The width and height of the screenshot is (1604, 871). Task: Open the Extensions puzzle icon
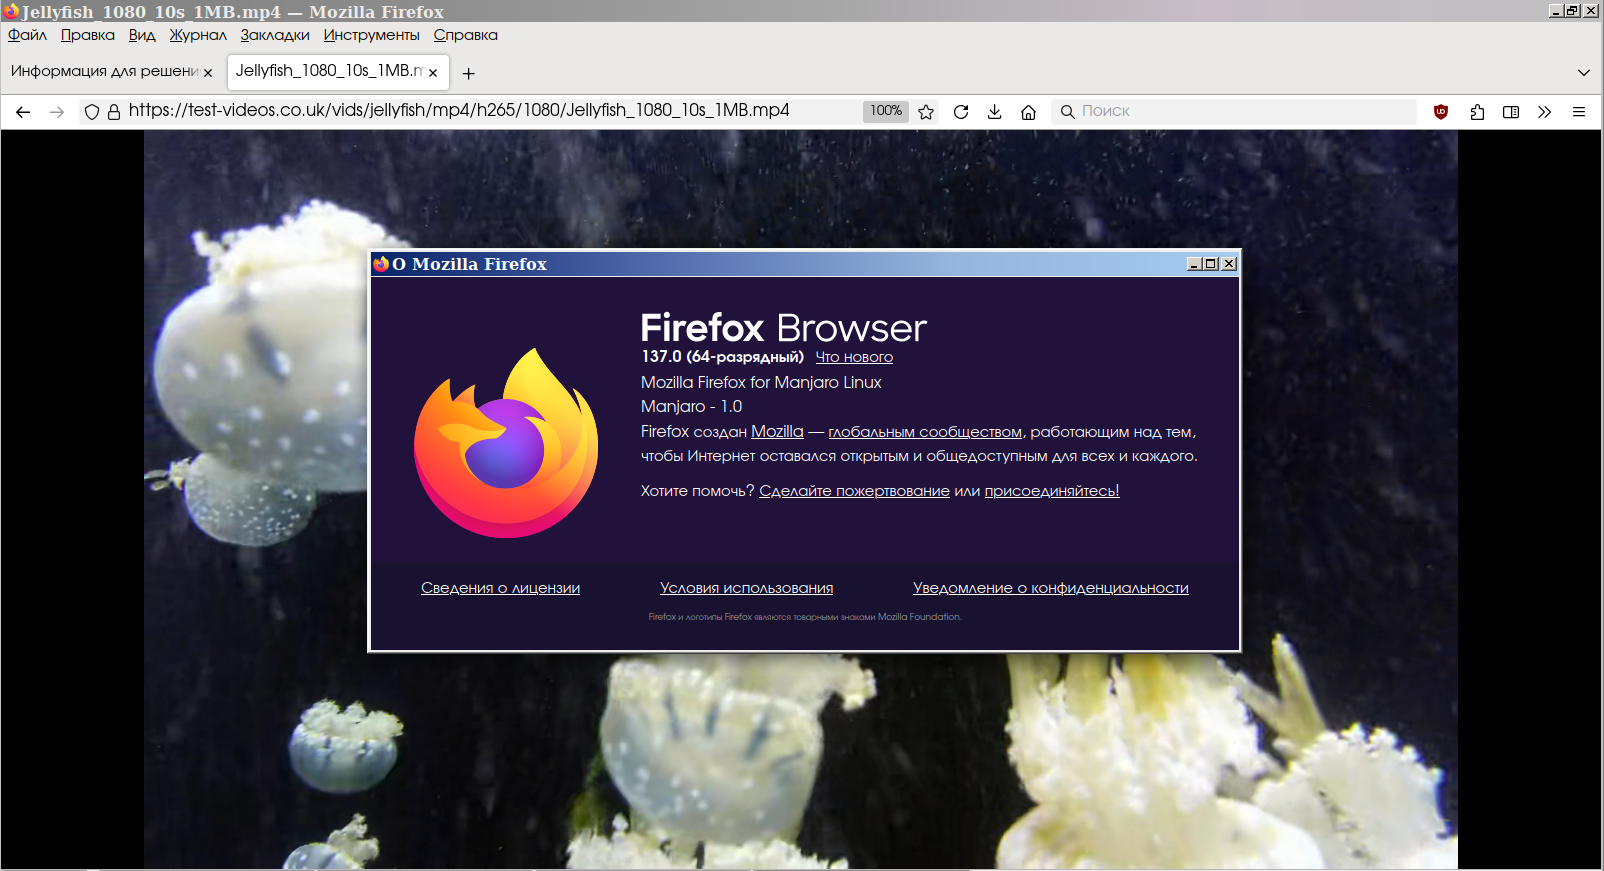pyautogui.click(x=1477, y=112)
